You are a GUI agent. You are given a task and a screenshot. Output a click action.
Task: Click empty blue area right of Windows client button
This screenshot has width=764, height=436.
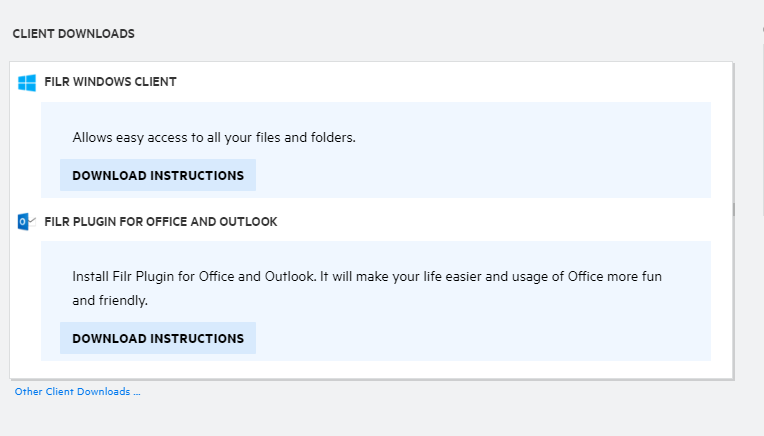pyautogui.click(x=480, y=175)
